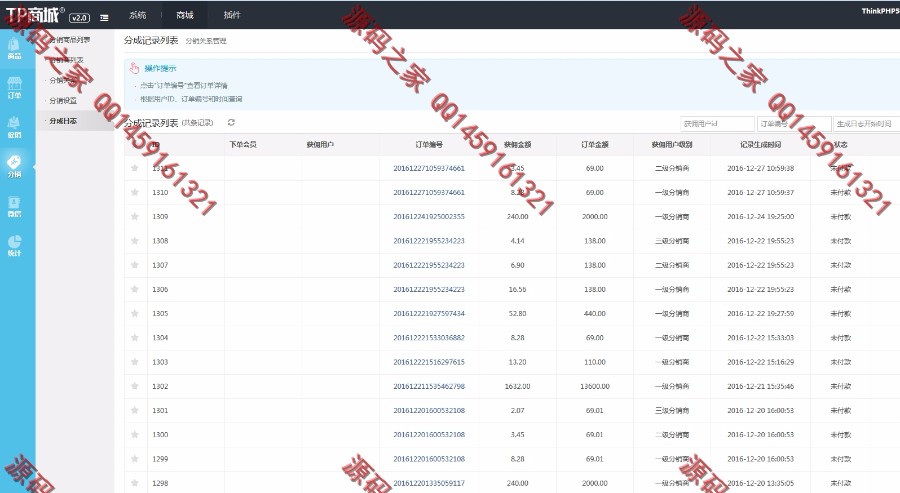Open order link 201612211535462798
The width and height of the screenshot is (900, 493).
click(x=429, y=386)
